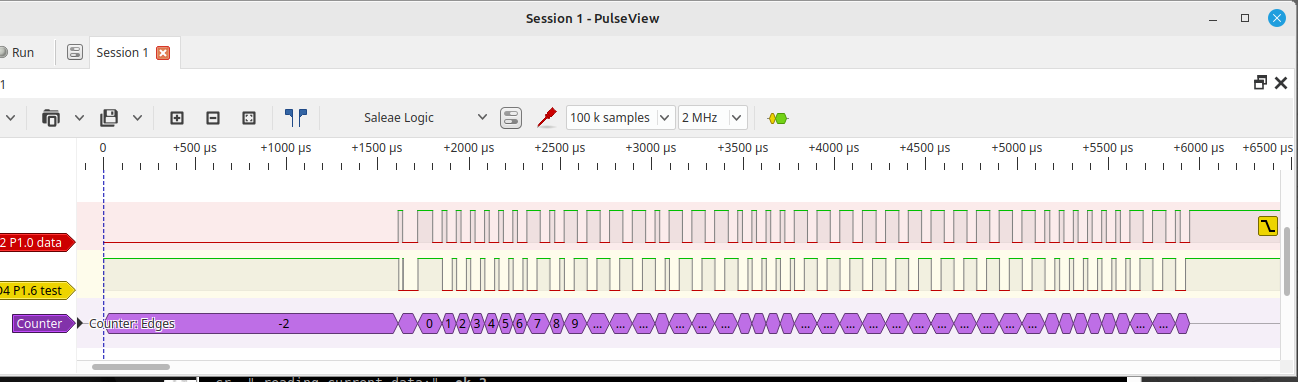
Task: Click the Run capture button
Action: point(18,52)
